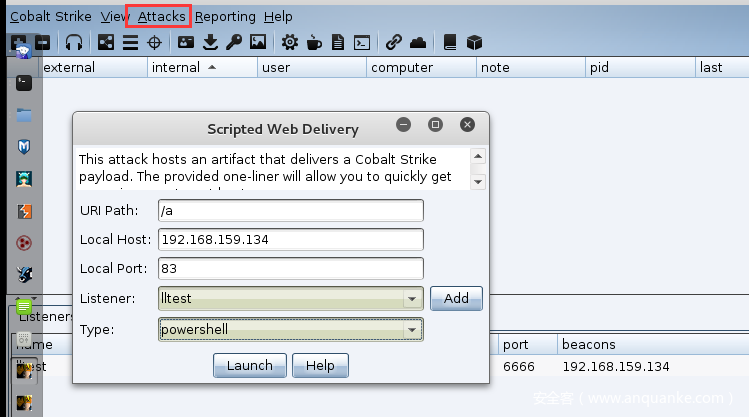This screenshot has width=749, height=417.
Task: Switch to session table view icon
Action: point(130,43)
